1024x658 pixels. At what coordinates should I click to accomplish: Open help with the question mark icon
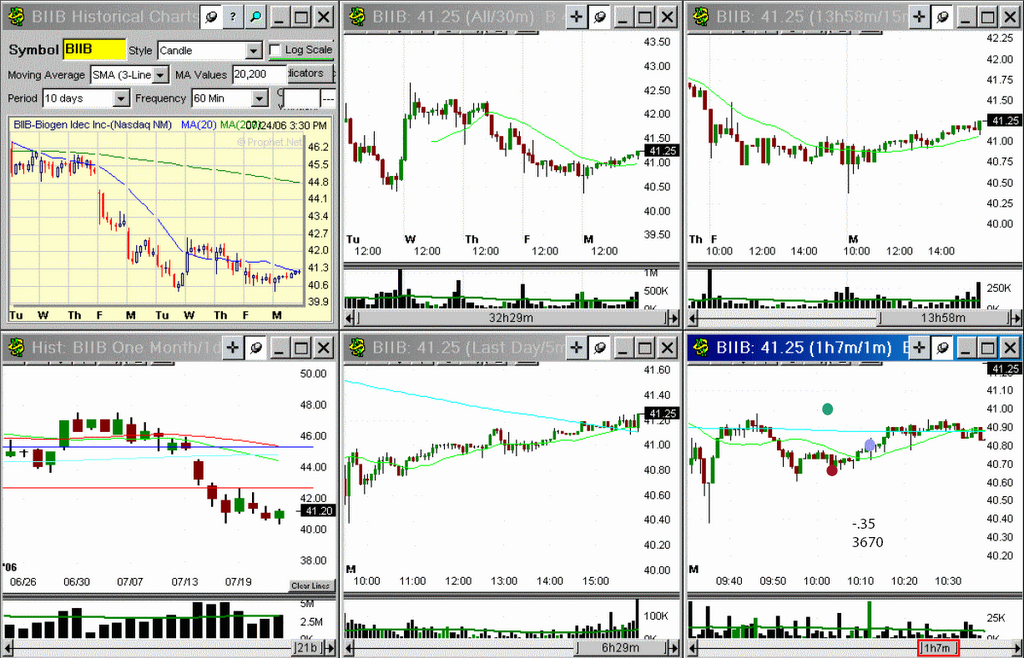click(232, 17)
